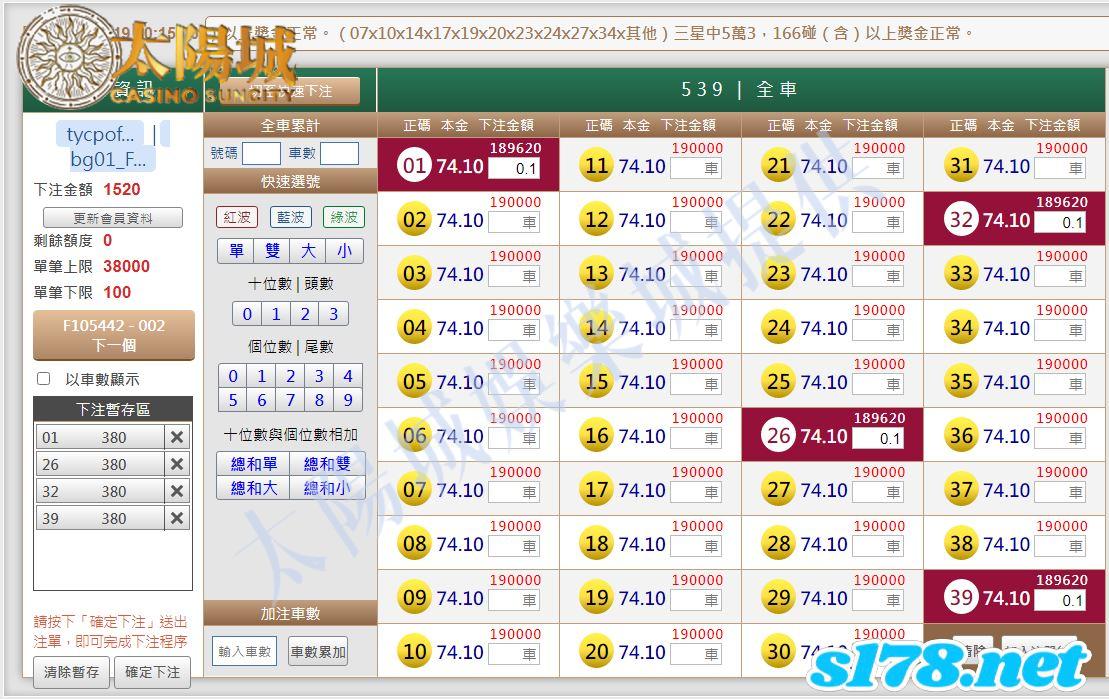Select number ball 10
The height and width of the screenshot is (699, 1109).
[x=414, y=652]
